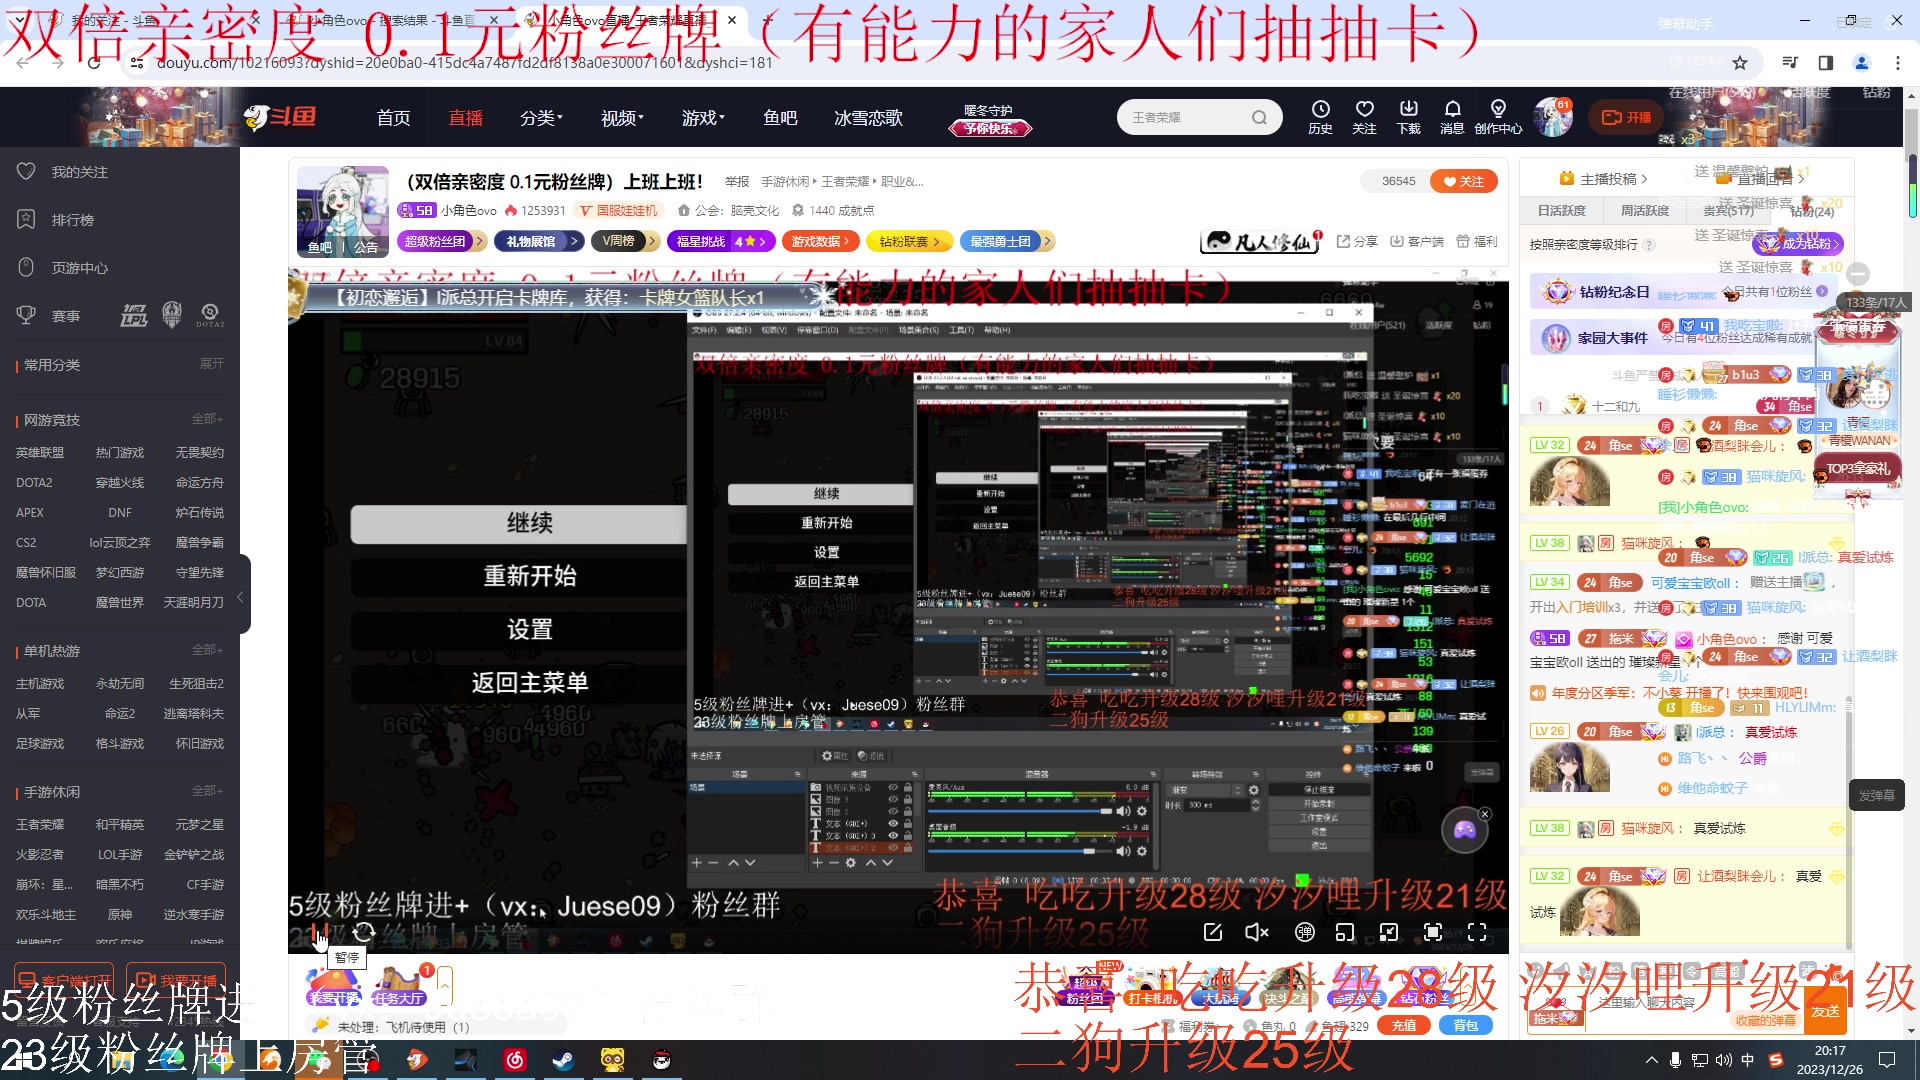Switch to the 首页 nav tab
Image resolution: width=1920 pixels, height=1080 pixels.
tap(392, 117)
